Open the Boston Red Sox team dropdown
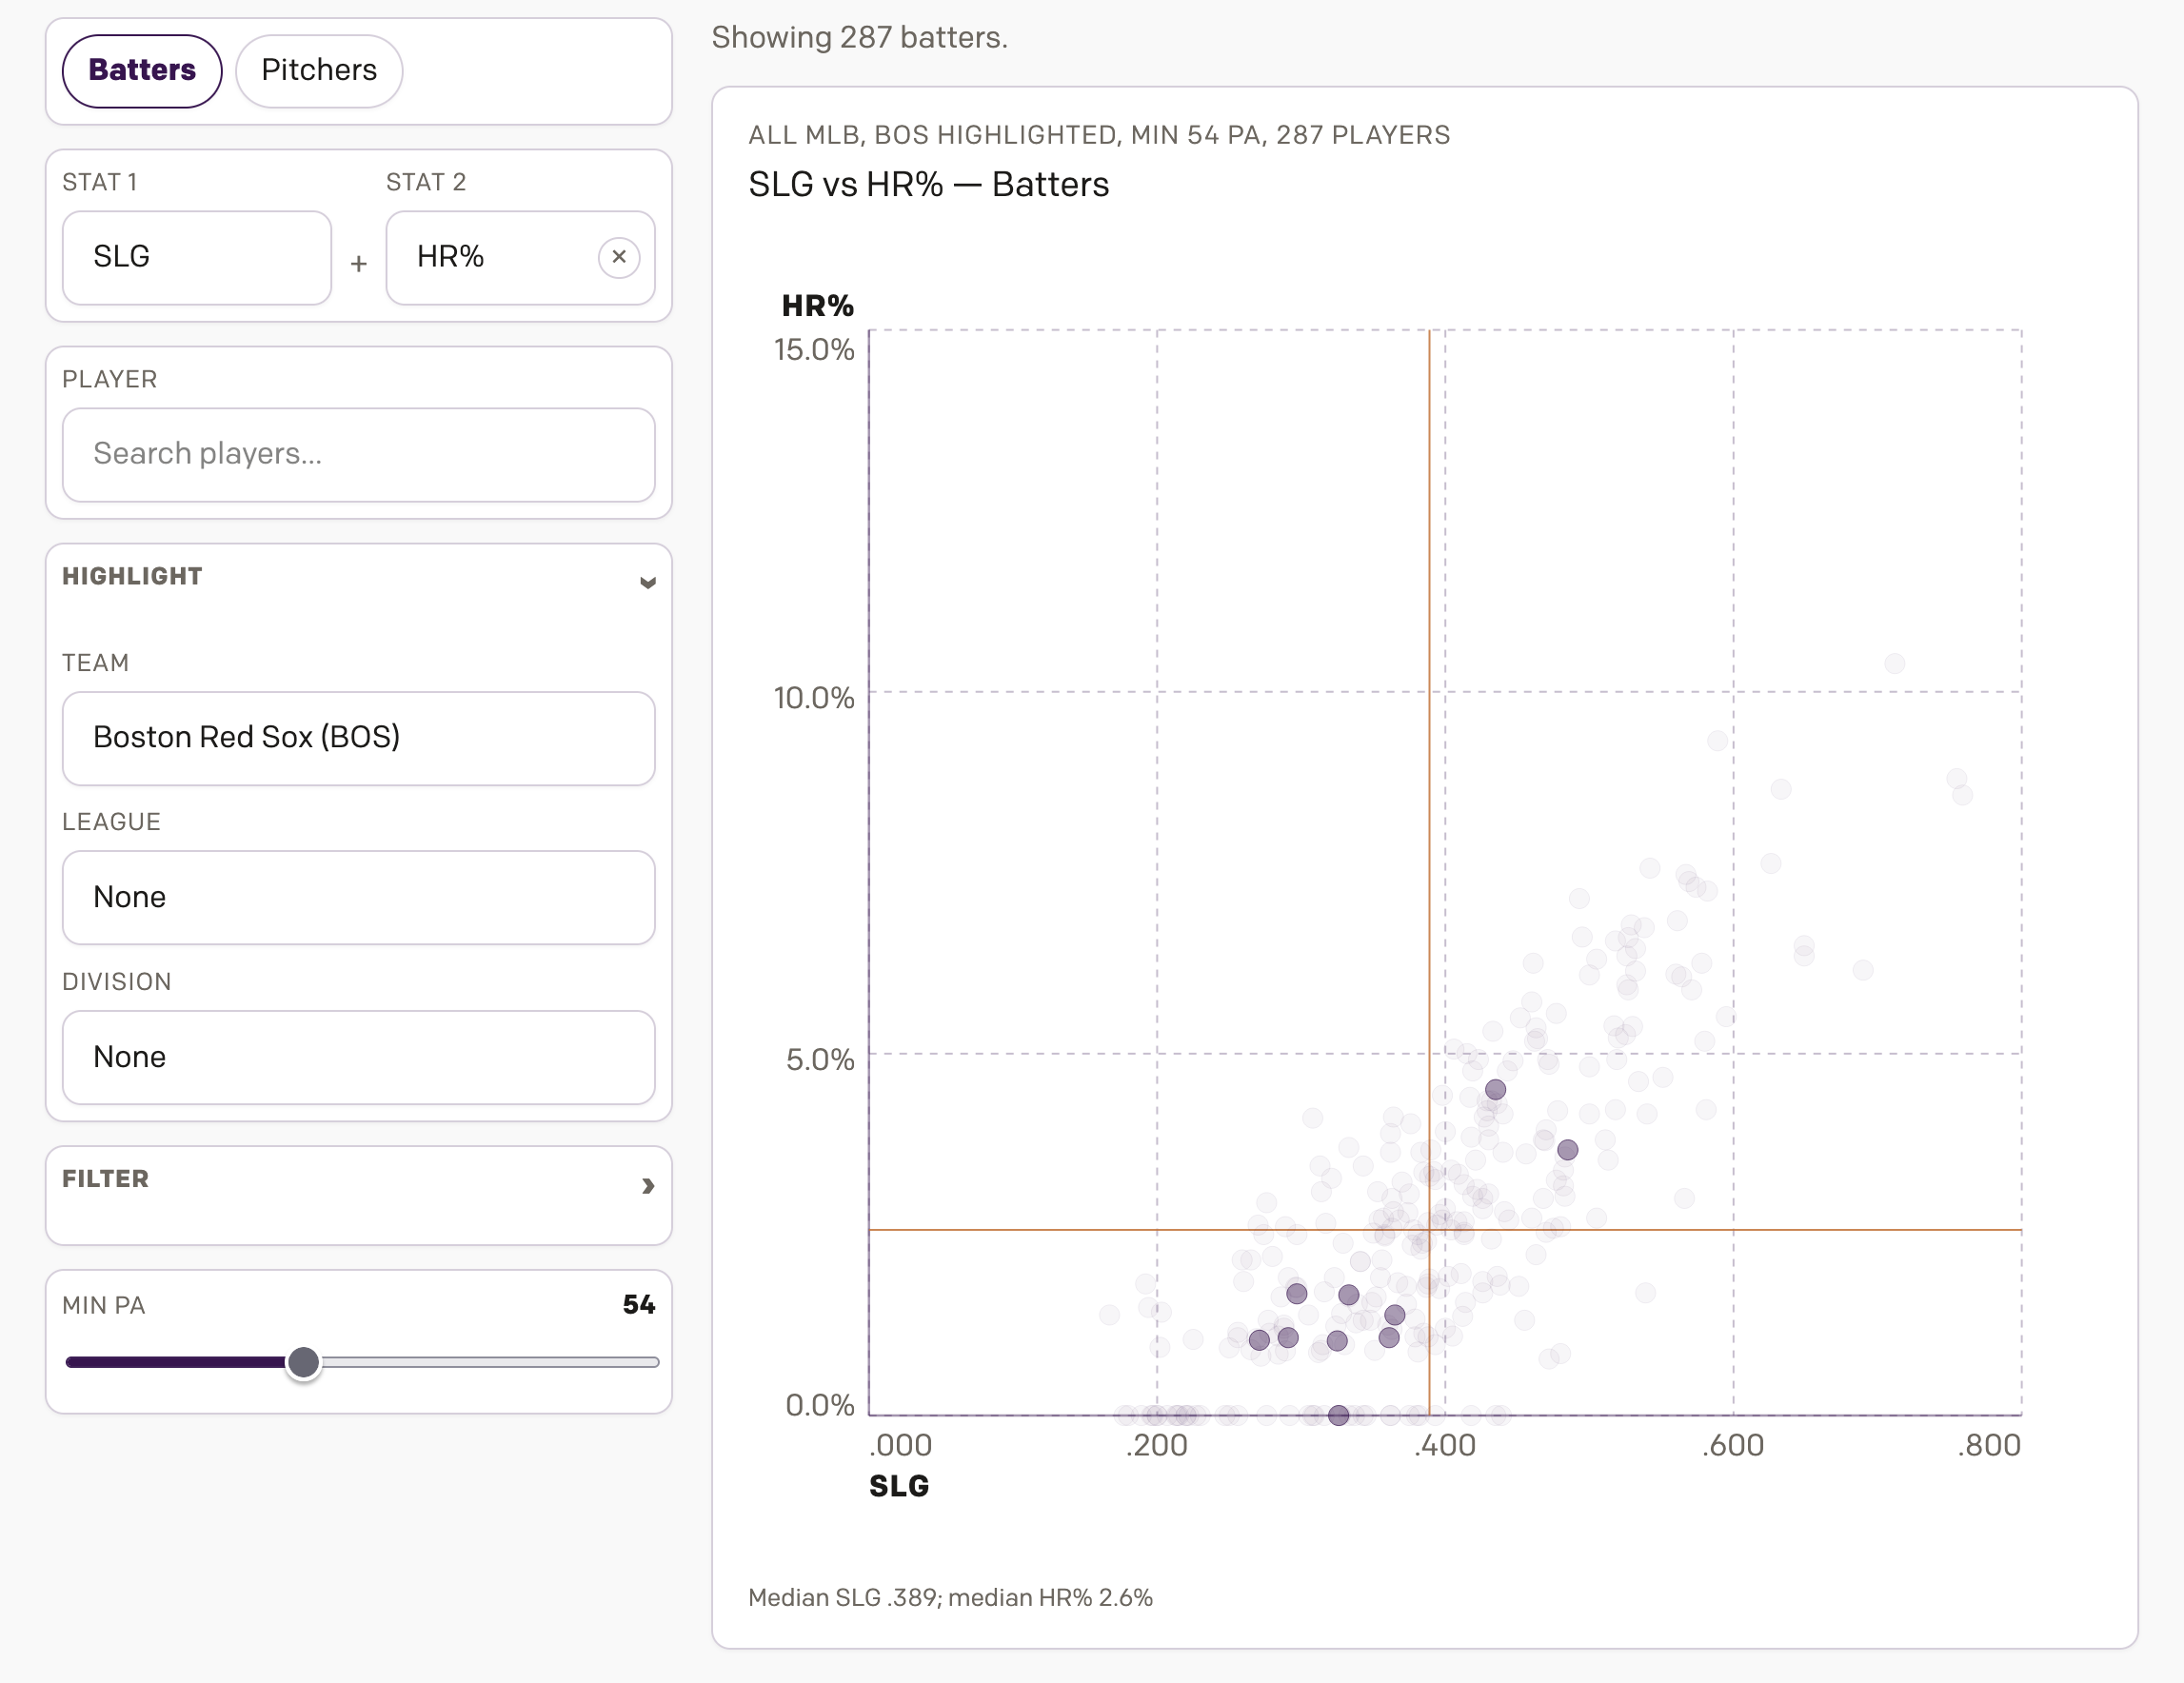The image size is (2184, 1683). (x=358, y=738)
